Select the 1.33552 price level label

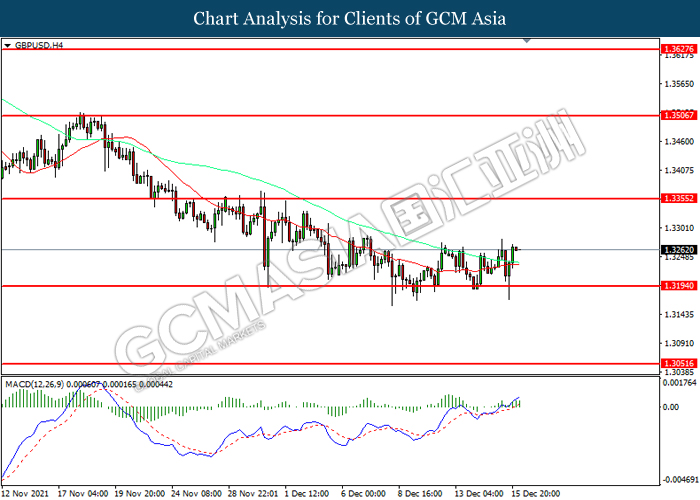pyautogui.click(x=679, y=198)
